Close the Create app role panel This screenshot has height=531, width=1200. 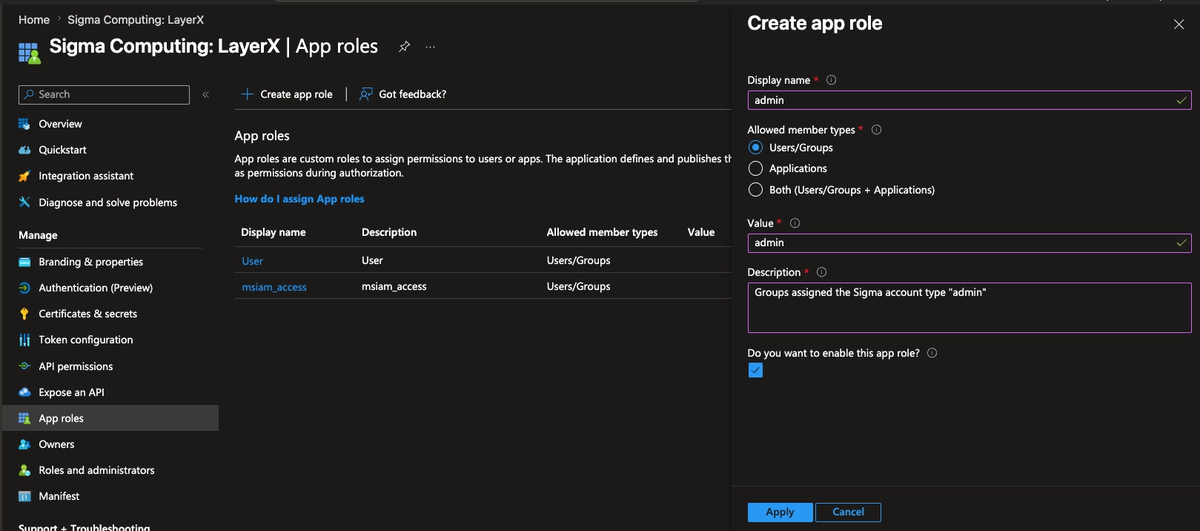pyautogui.click(x=1178, y=24)
